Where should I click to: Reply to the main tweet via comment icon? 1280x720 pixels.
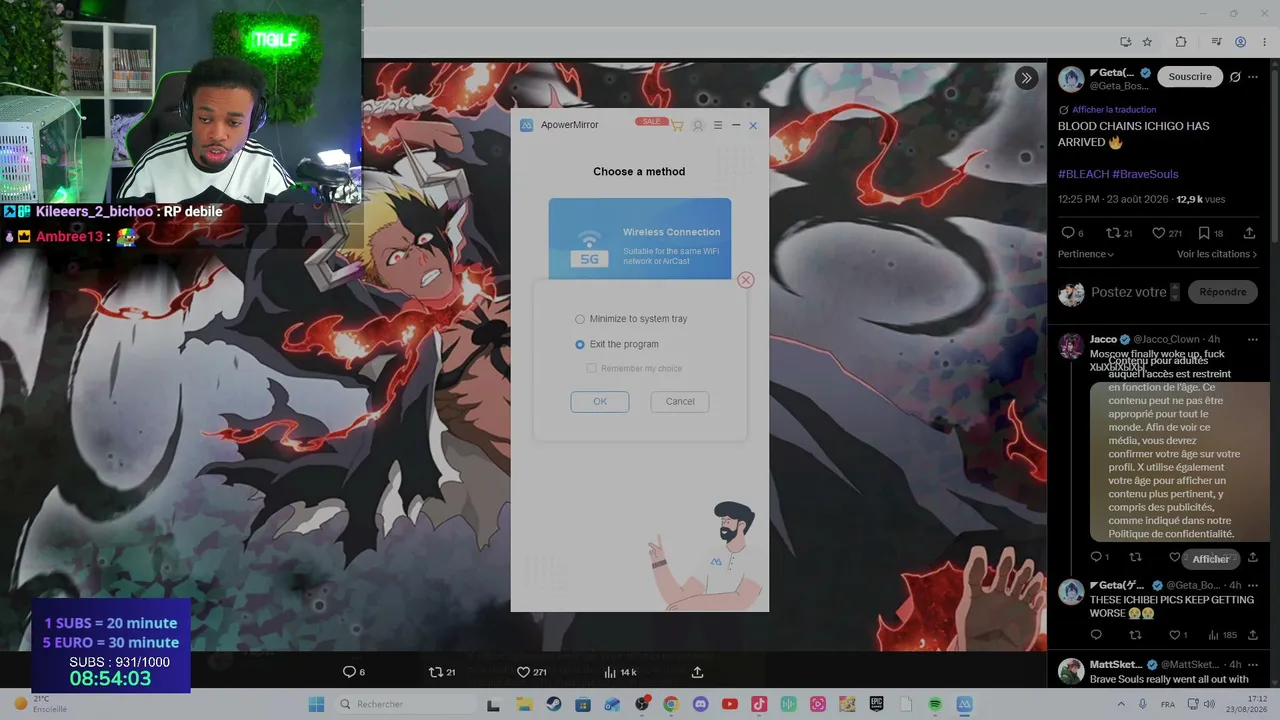click(1068, 233)
